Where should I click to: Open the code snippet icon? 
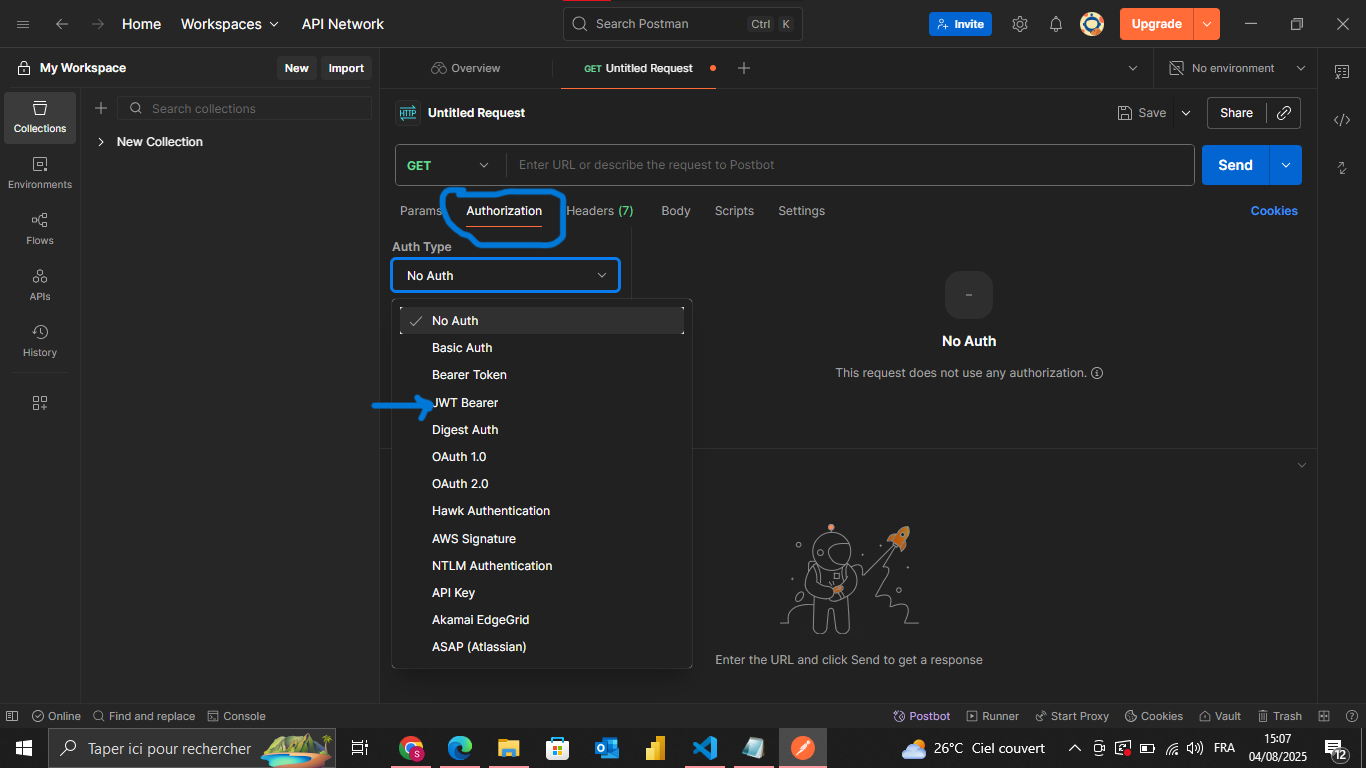(1342, 120)
